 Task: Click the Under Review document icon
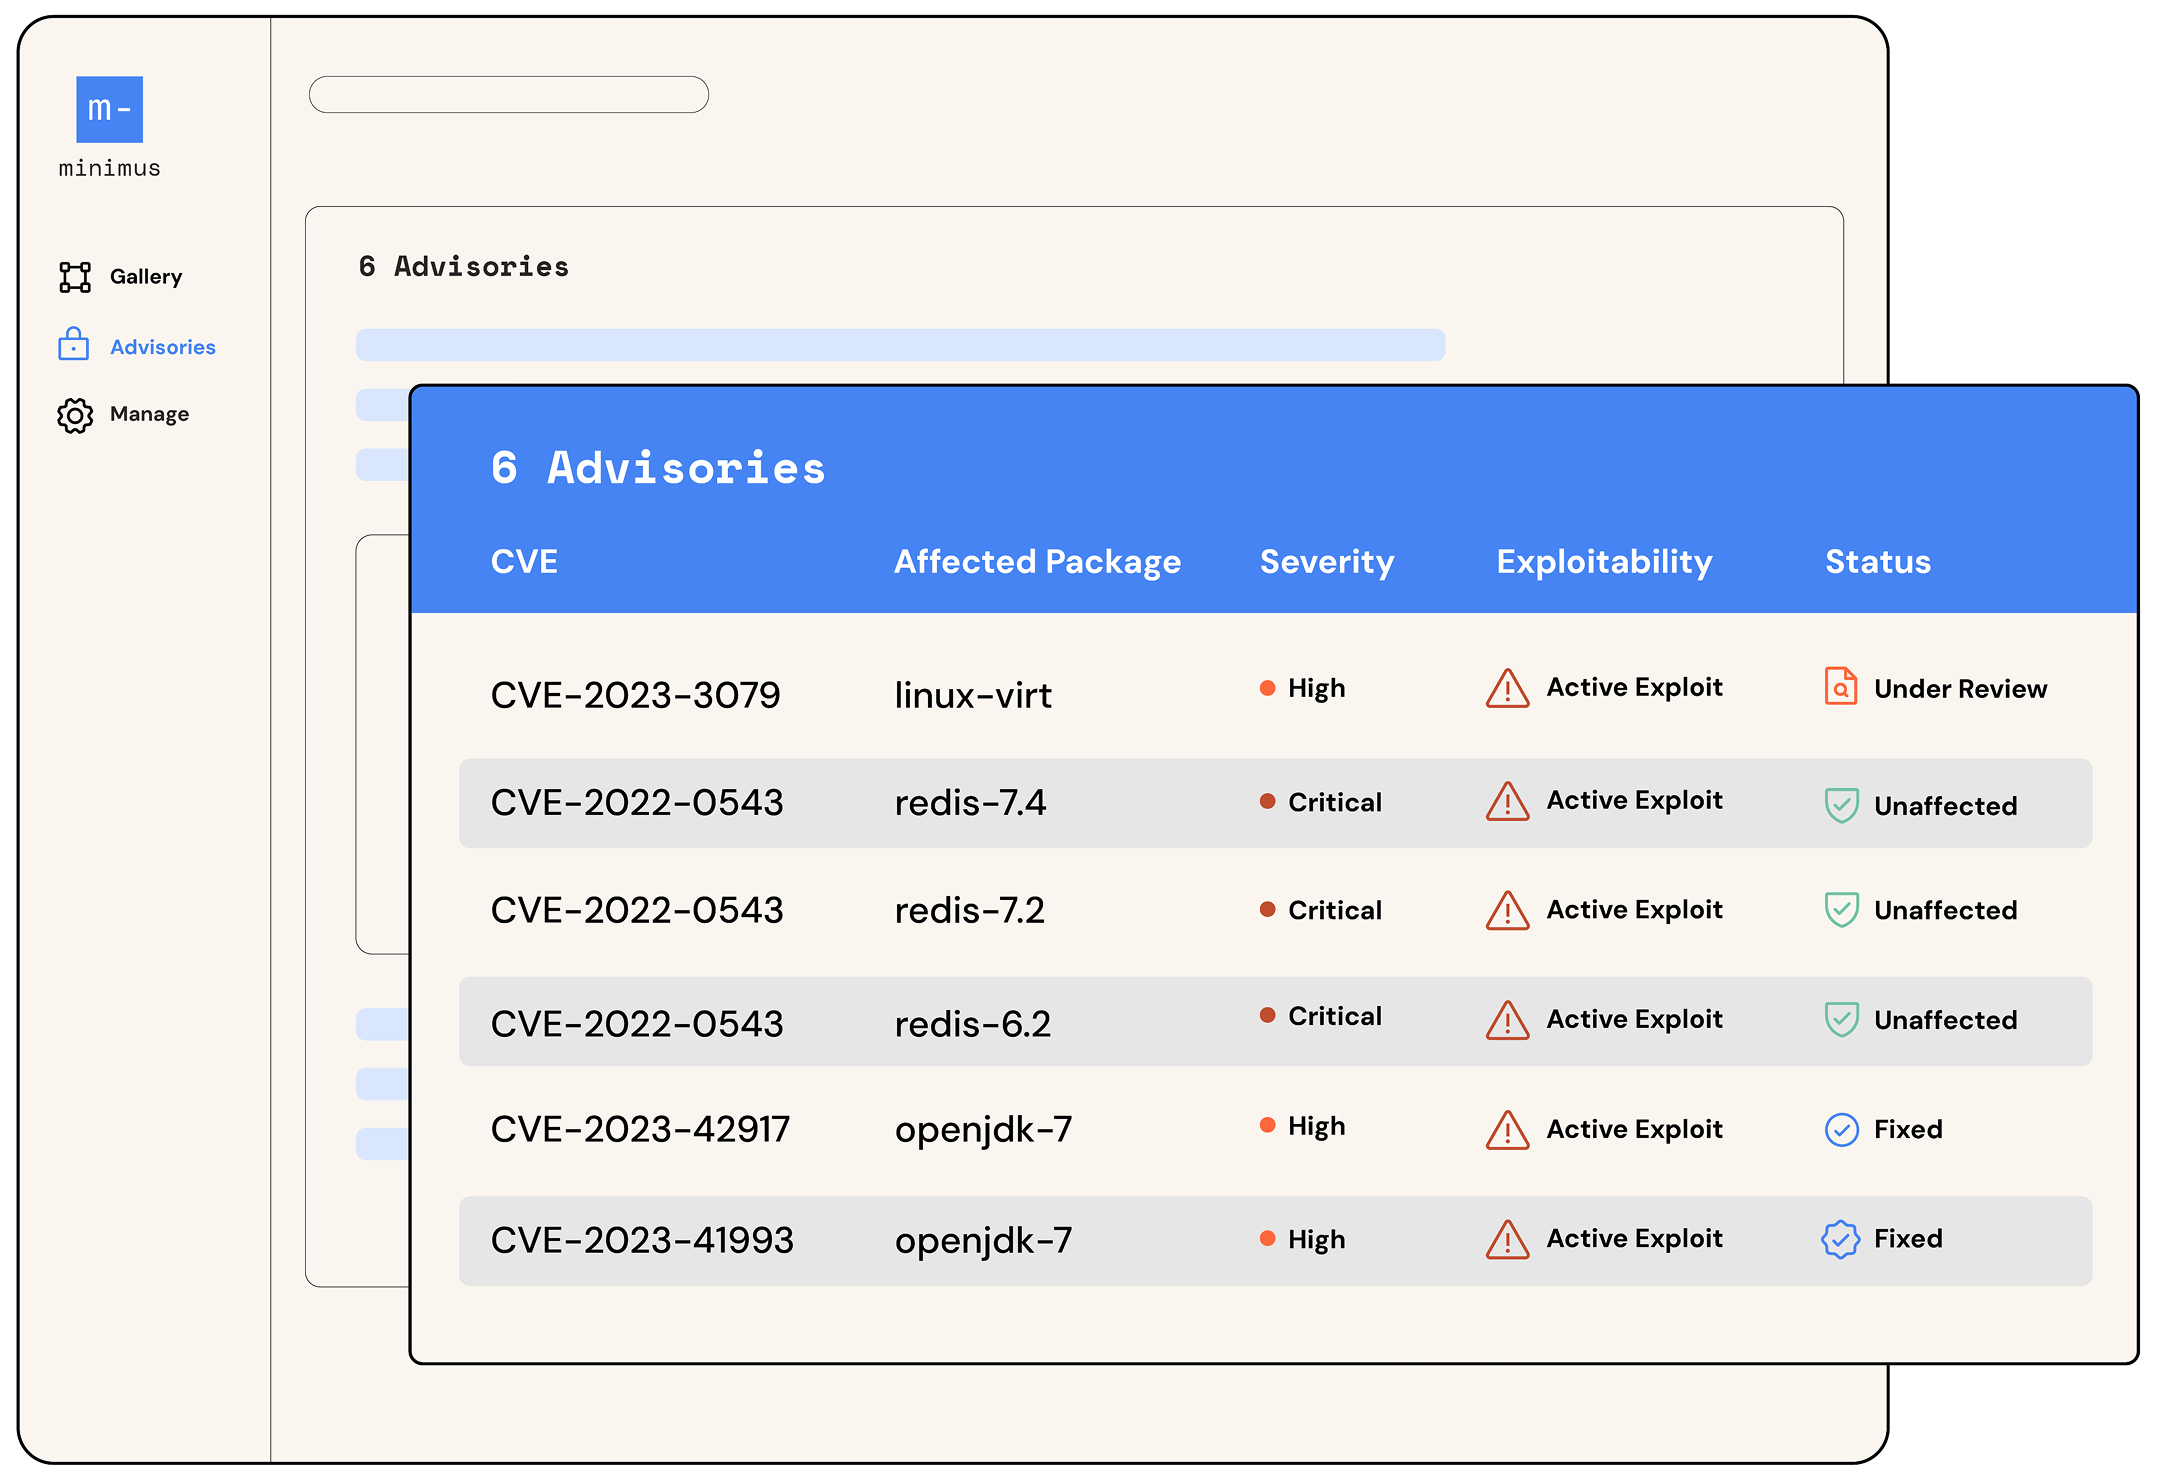click(x=1840, y=687)
